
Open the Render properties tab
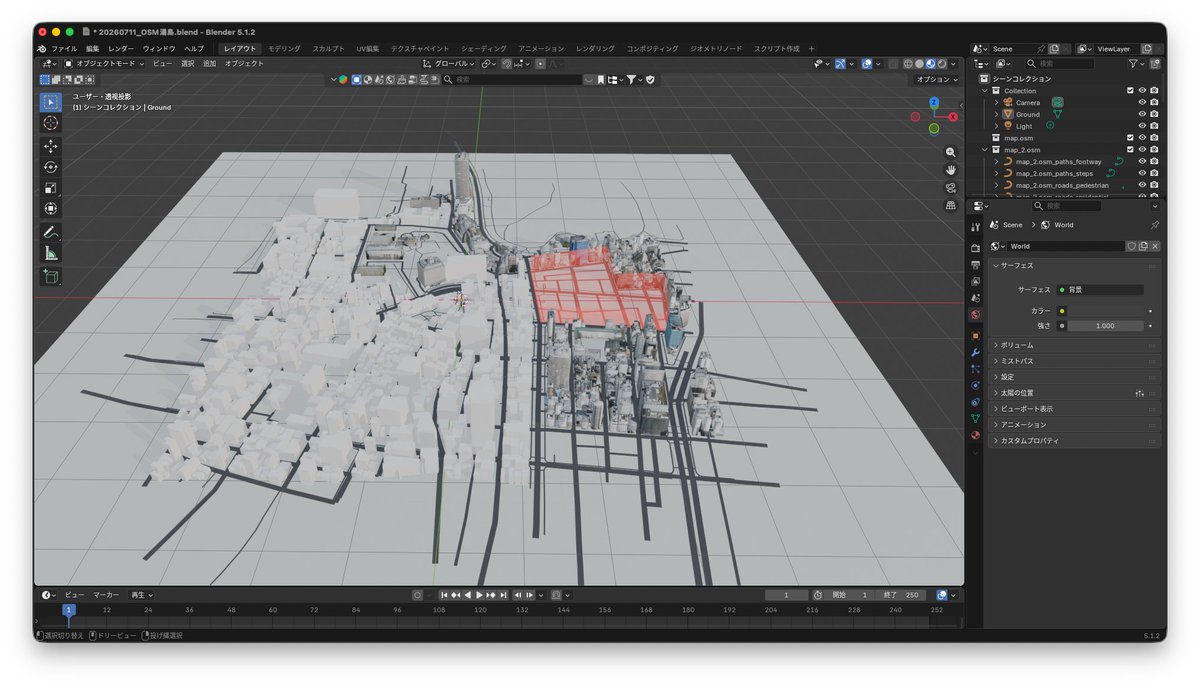click(x=975, y=247)
